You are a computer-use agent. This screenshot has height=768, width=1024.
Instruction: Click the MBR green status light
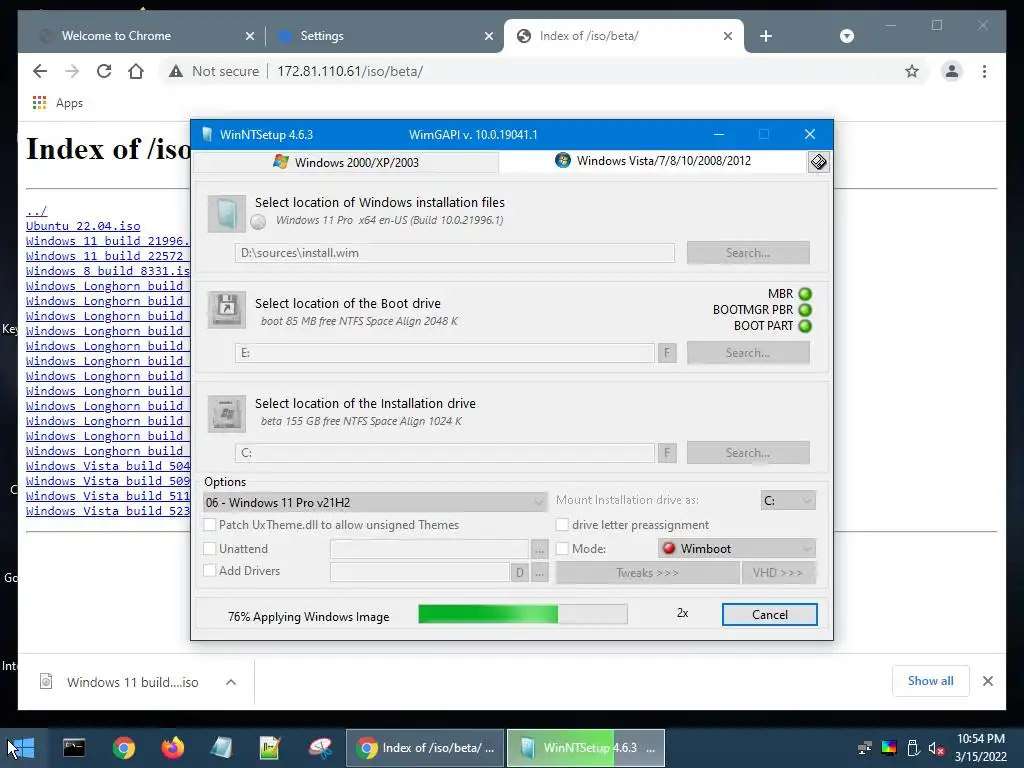coord(805,294)
